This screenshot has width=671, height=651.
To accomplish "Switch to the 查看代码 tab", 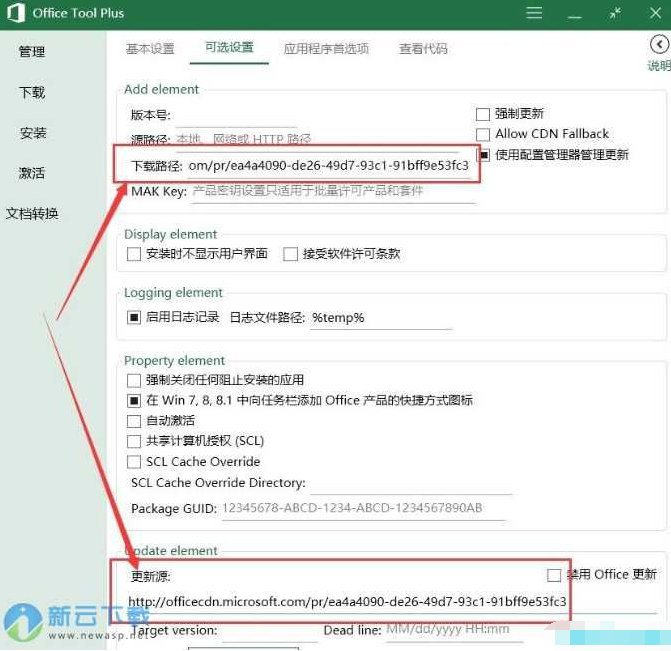I will click(423, 49).
